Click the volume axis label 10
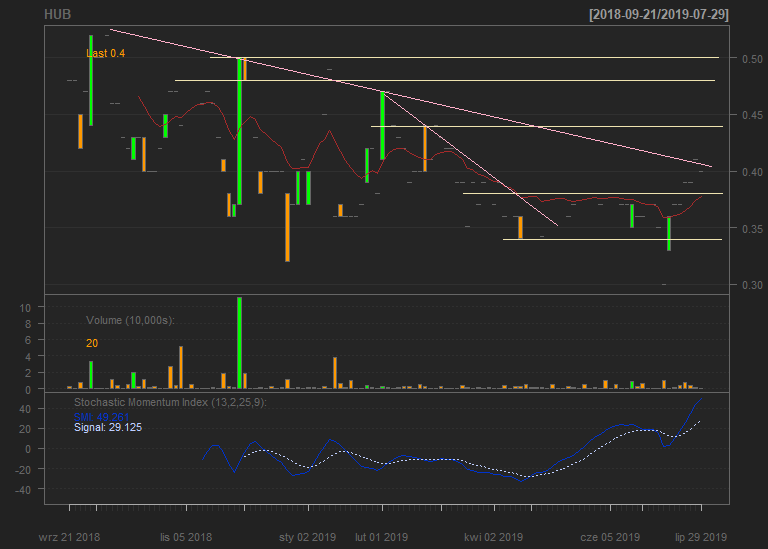Viewport: 768px width, 549px height. coord(25,308)
